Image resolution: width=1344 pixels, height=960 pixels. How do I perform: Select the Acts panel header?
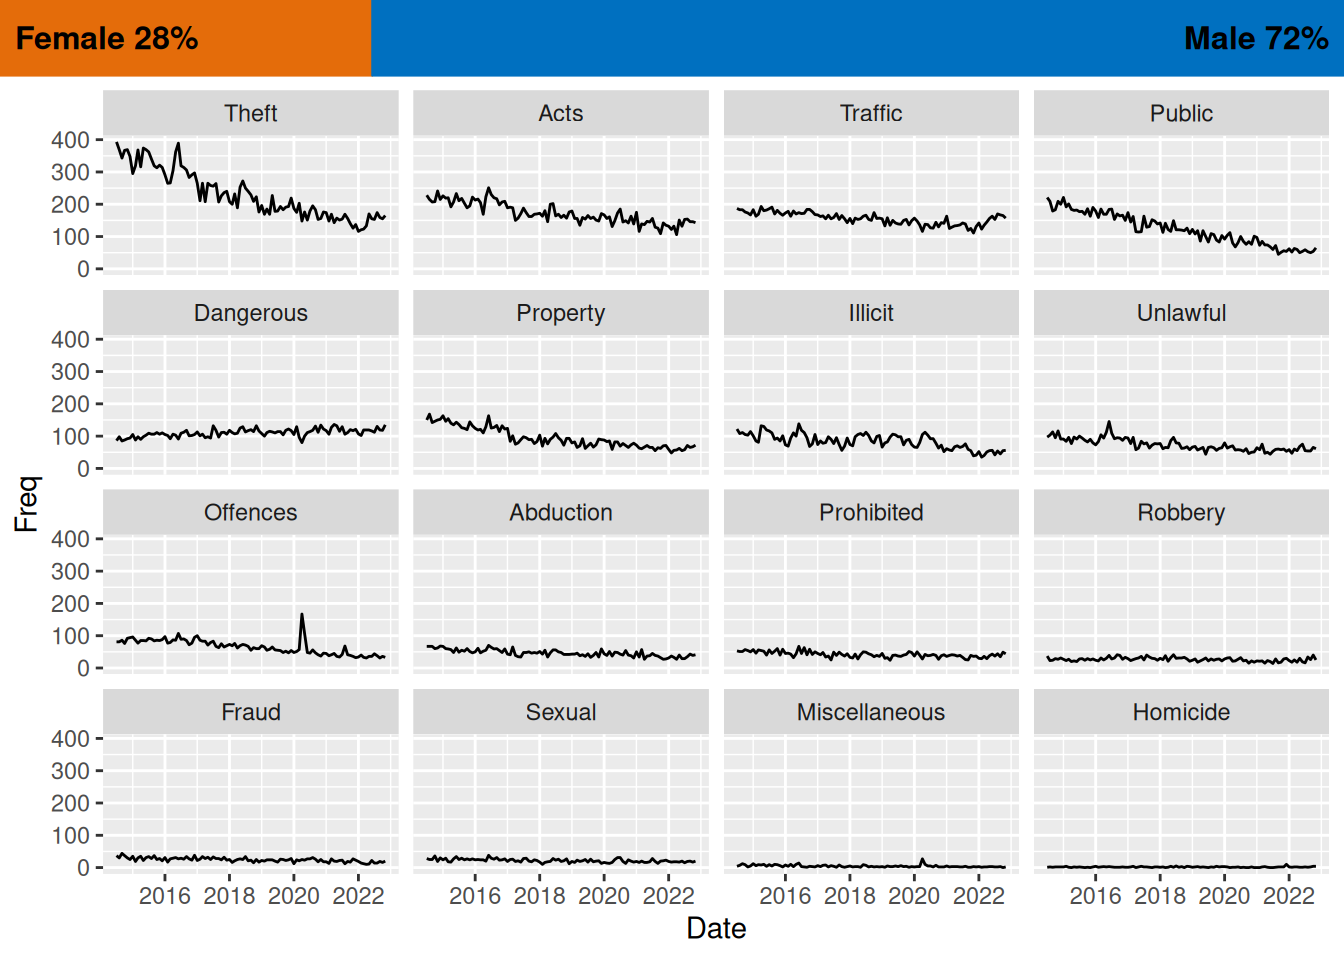point(561,114)
